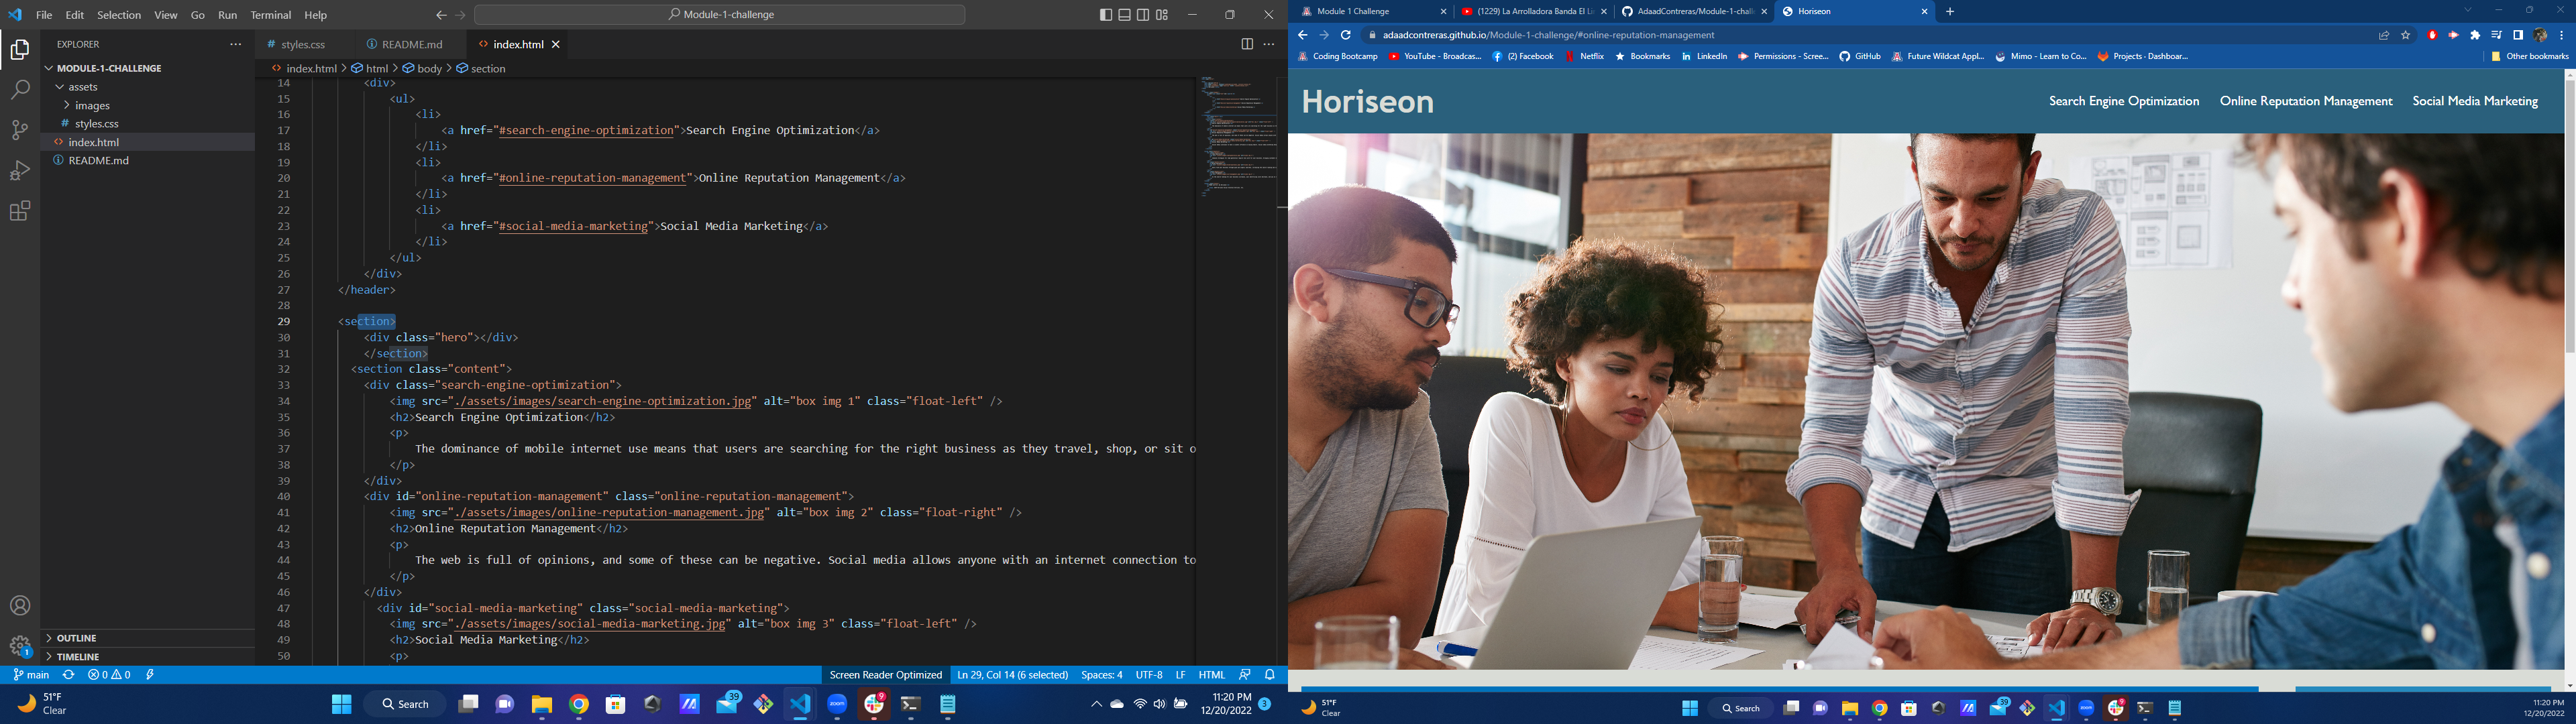Collapse the MODULE-1-CHALLENGE folder root
The width and height of the screenshot is (2576, 724).
(x=110, y=68)
